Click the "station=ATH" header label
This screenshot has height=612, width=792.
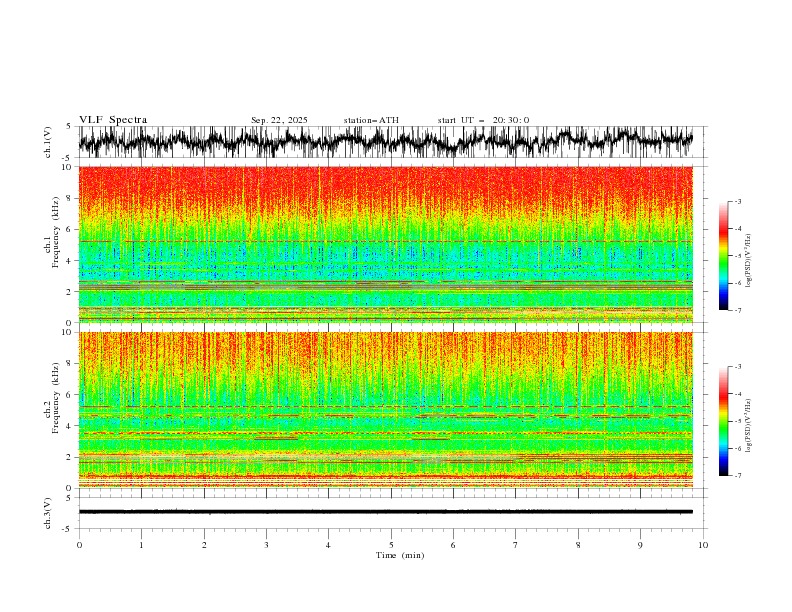click(371, 120)
